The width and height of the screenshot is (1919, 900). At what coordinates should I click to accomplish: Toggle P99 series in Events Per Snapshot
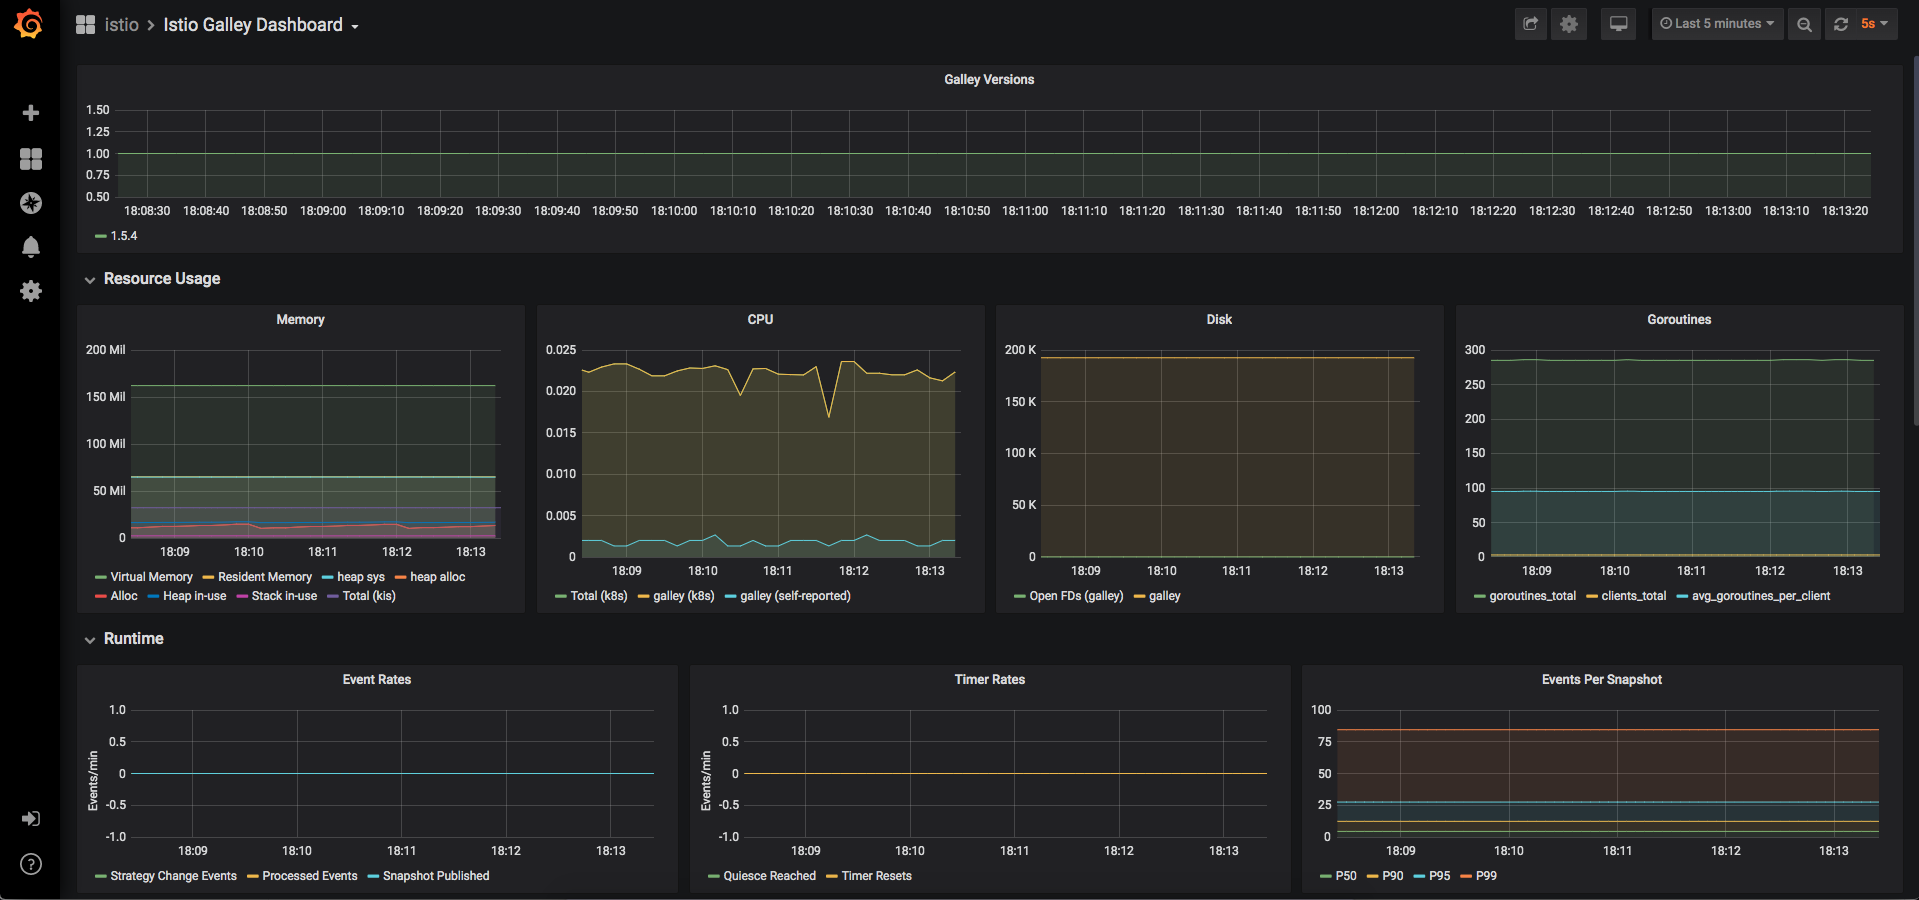(1486, 876)
